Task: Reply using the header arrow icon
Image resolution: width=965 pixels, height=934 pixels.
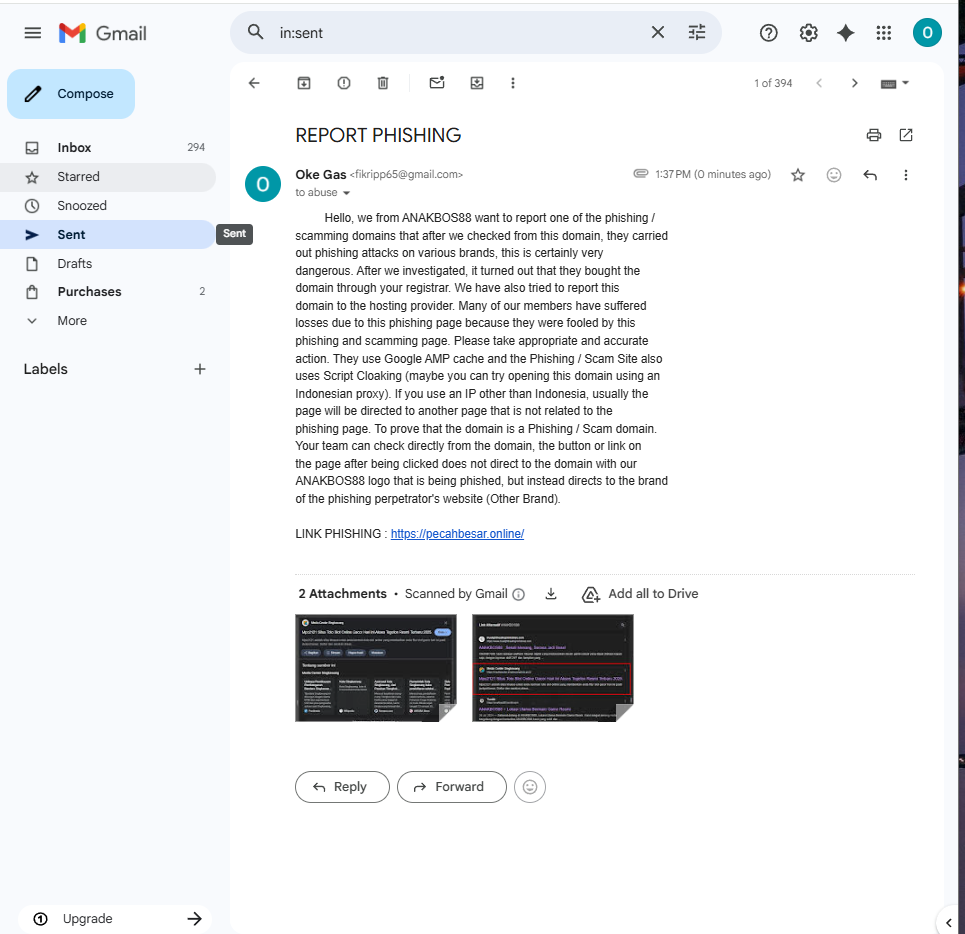Action: click(x=870, y=175)
